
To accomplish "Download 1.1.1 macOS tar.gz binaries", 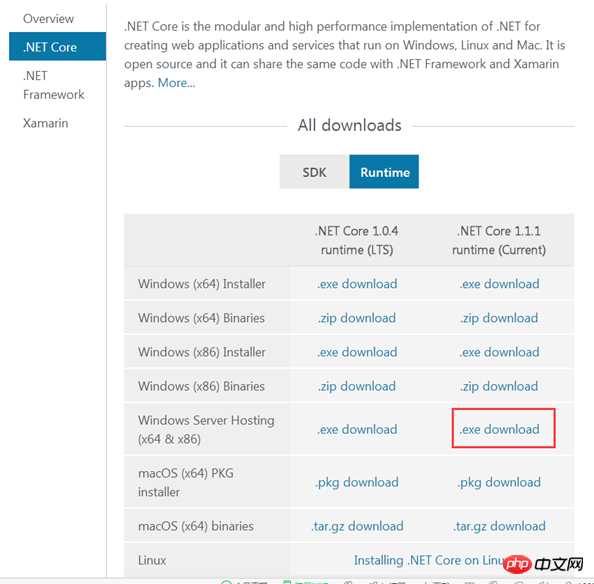I will click(x=499, y=526).
